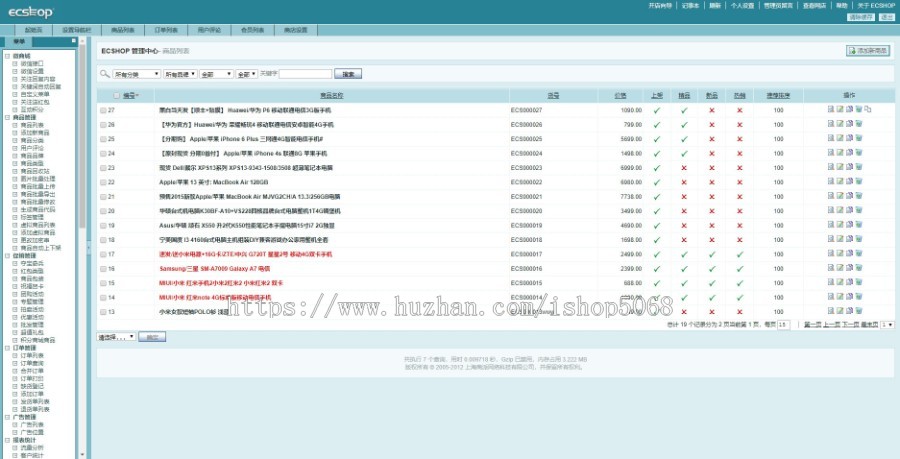Switch to the 设置导航栏 tab
Viewport: 900px width, 459px height.
[x=77, y=30]
